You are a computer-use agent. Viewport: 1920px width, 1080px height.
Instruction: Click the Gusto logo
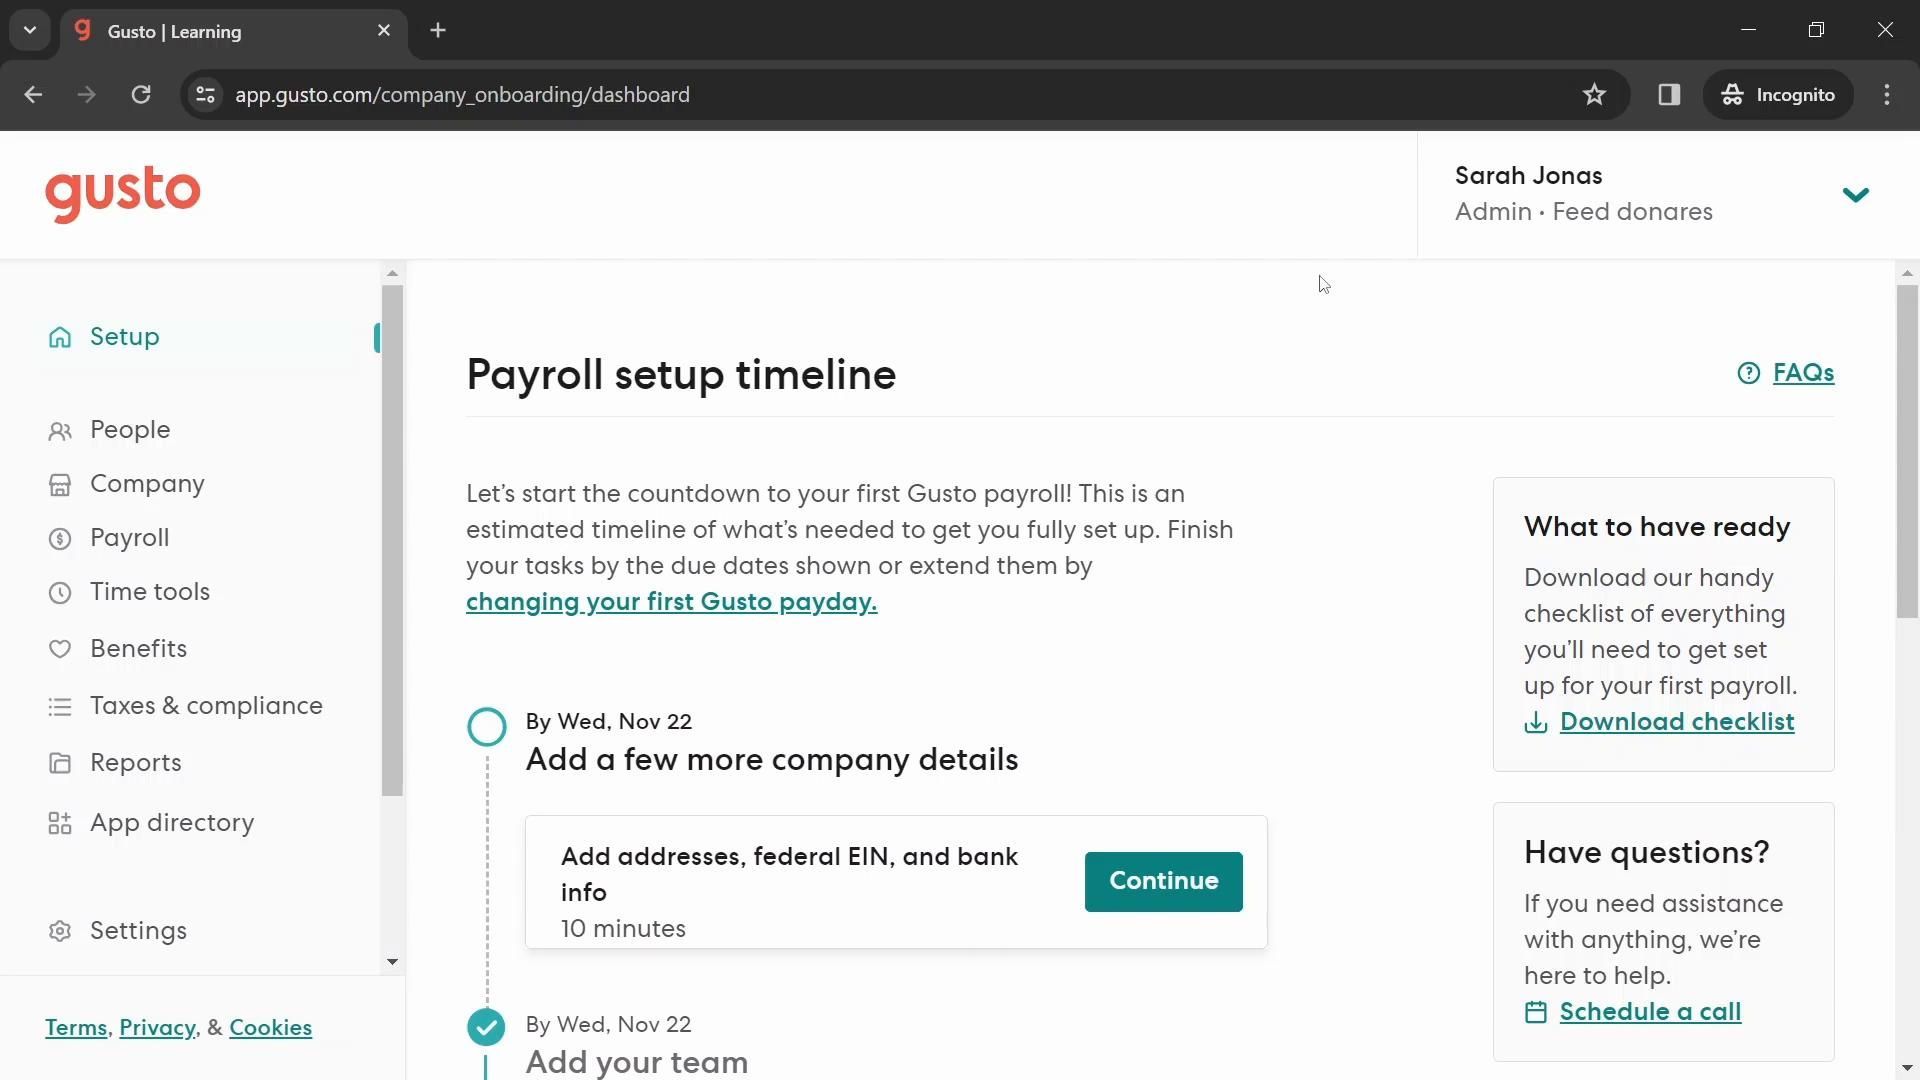[x=122, y=193]
